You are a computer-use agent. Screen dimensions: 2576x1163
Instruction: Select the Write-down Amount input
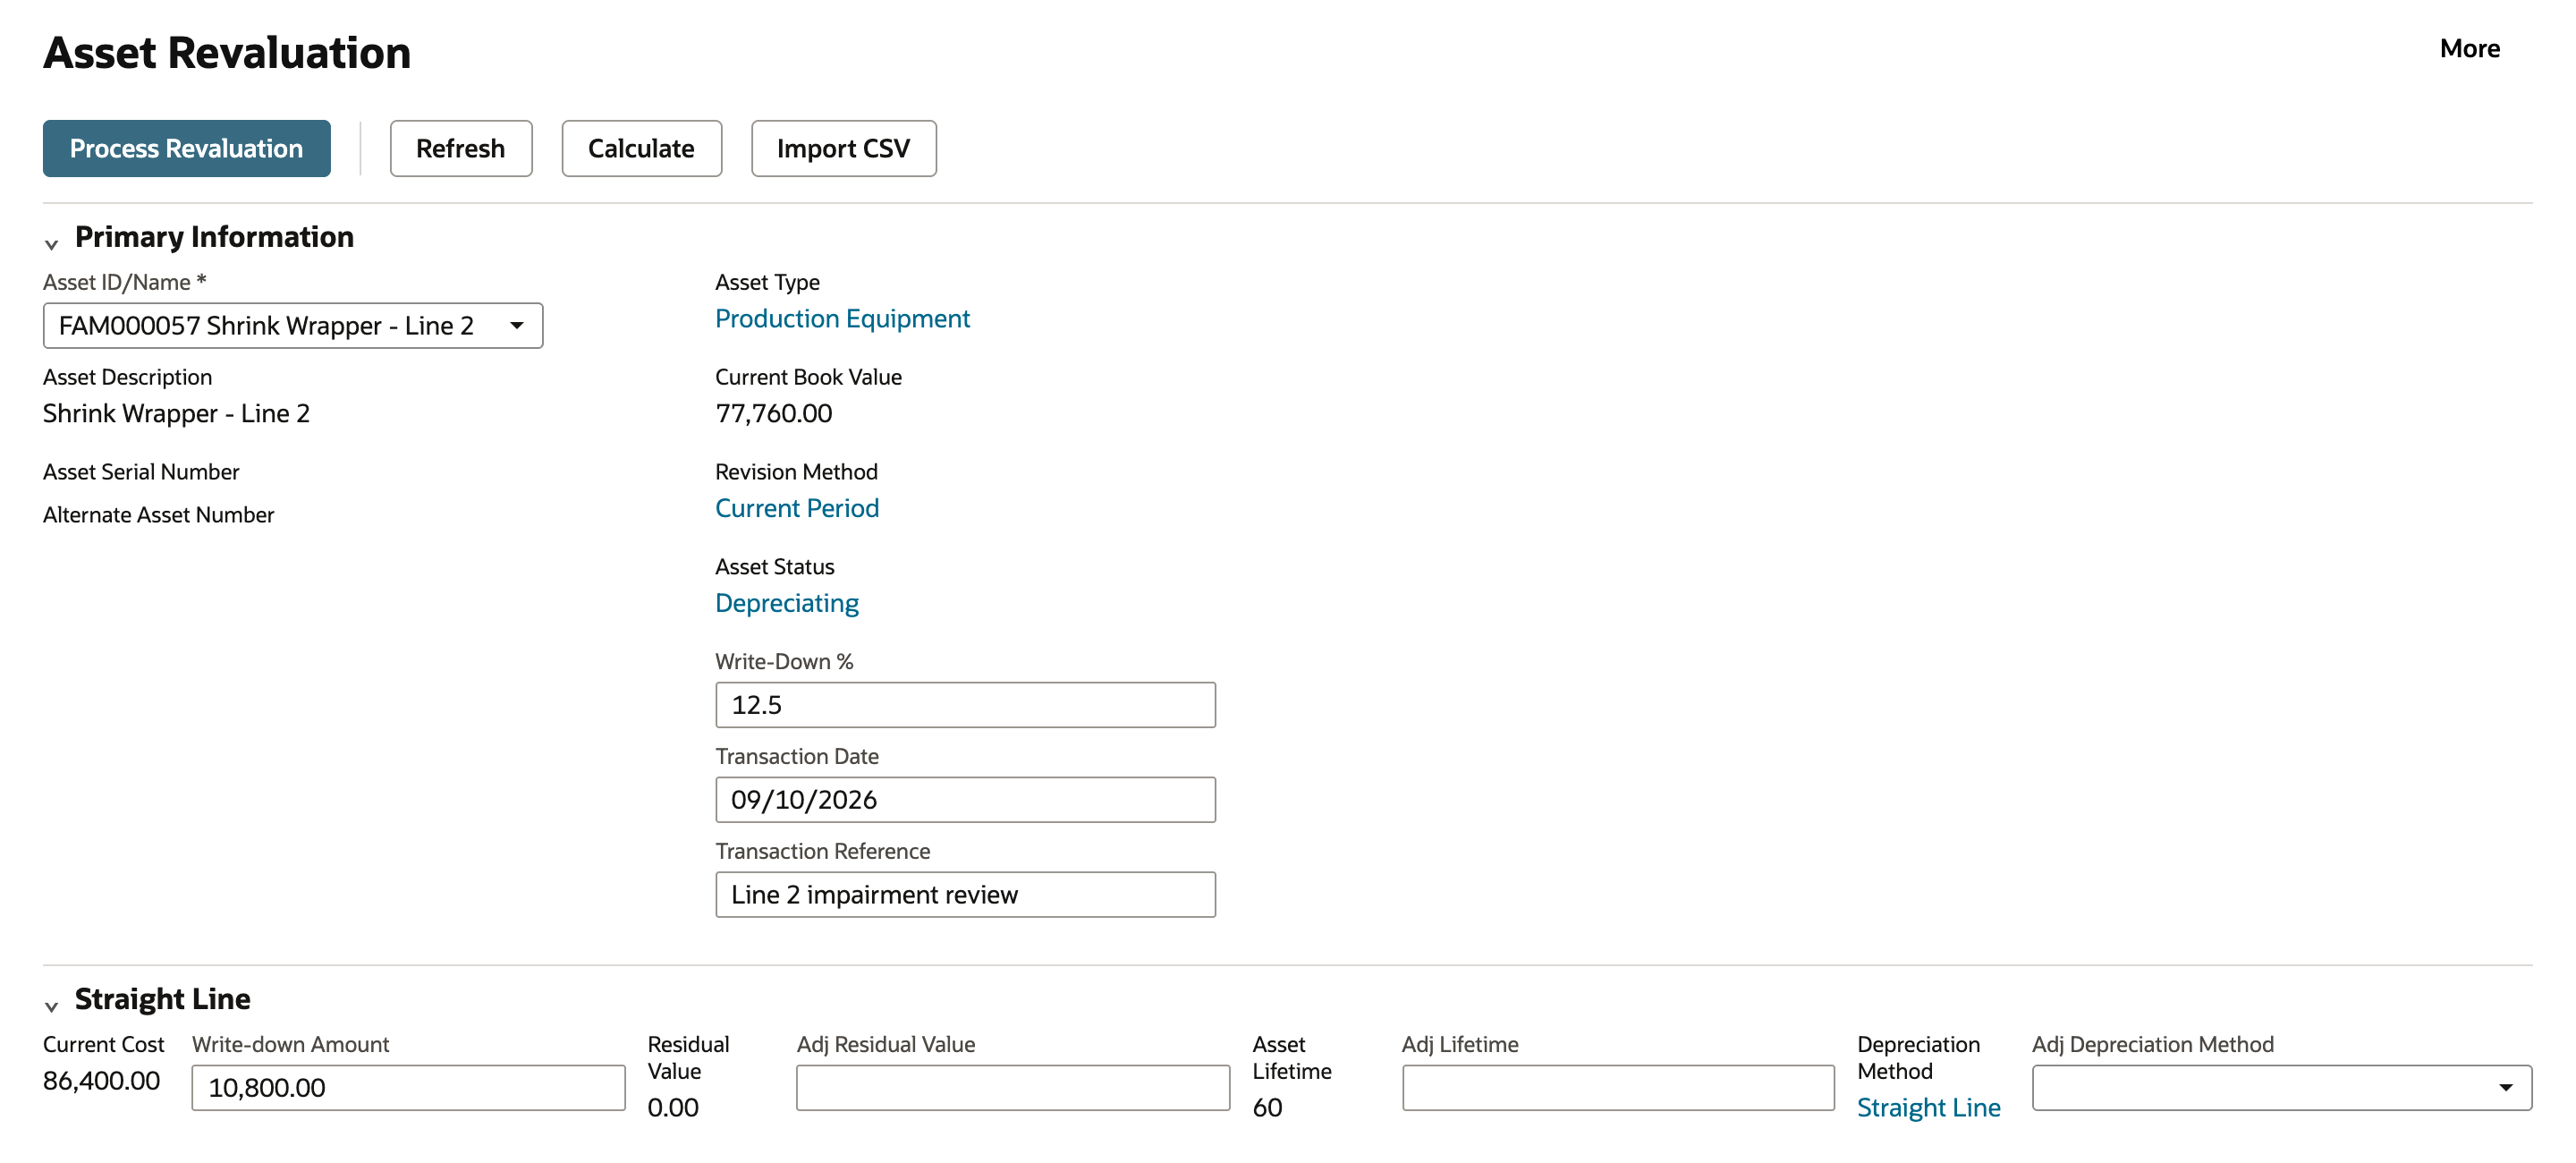click(408, 1087)
